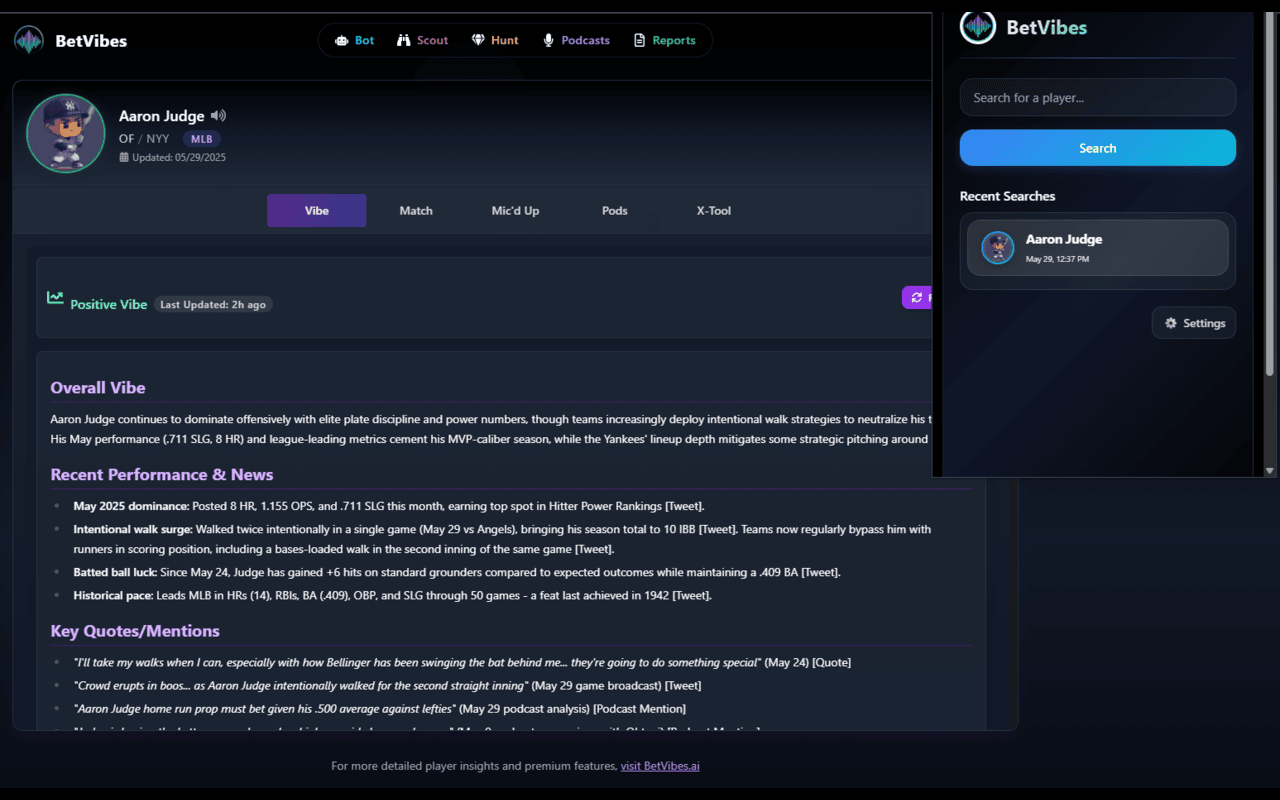
Task: Go to the Hunt diamond nav item
Action: [x=495, y=40]
